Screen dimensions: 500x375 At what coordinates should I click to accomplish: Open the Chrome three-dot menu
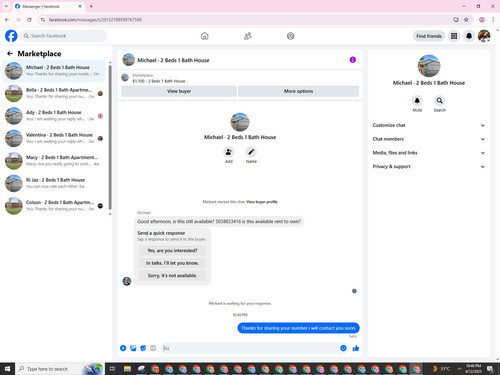(x=493, y=20)
